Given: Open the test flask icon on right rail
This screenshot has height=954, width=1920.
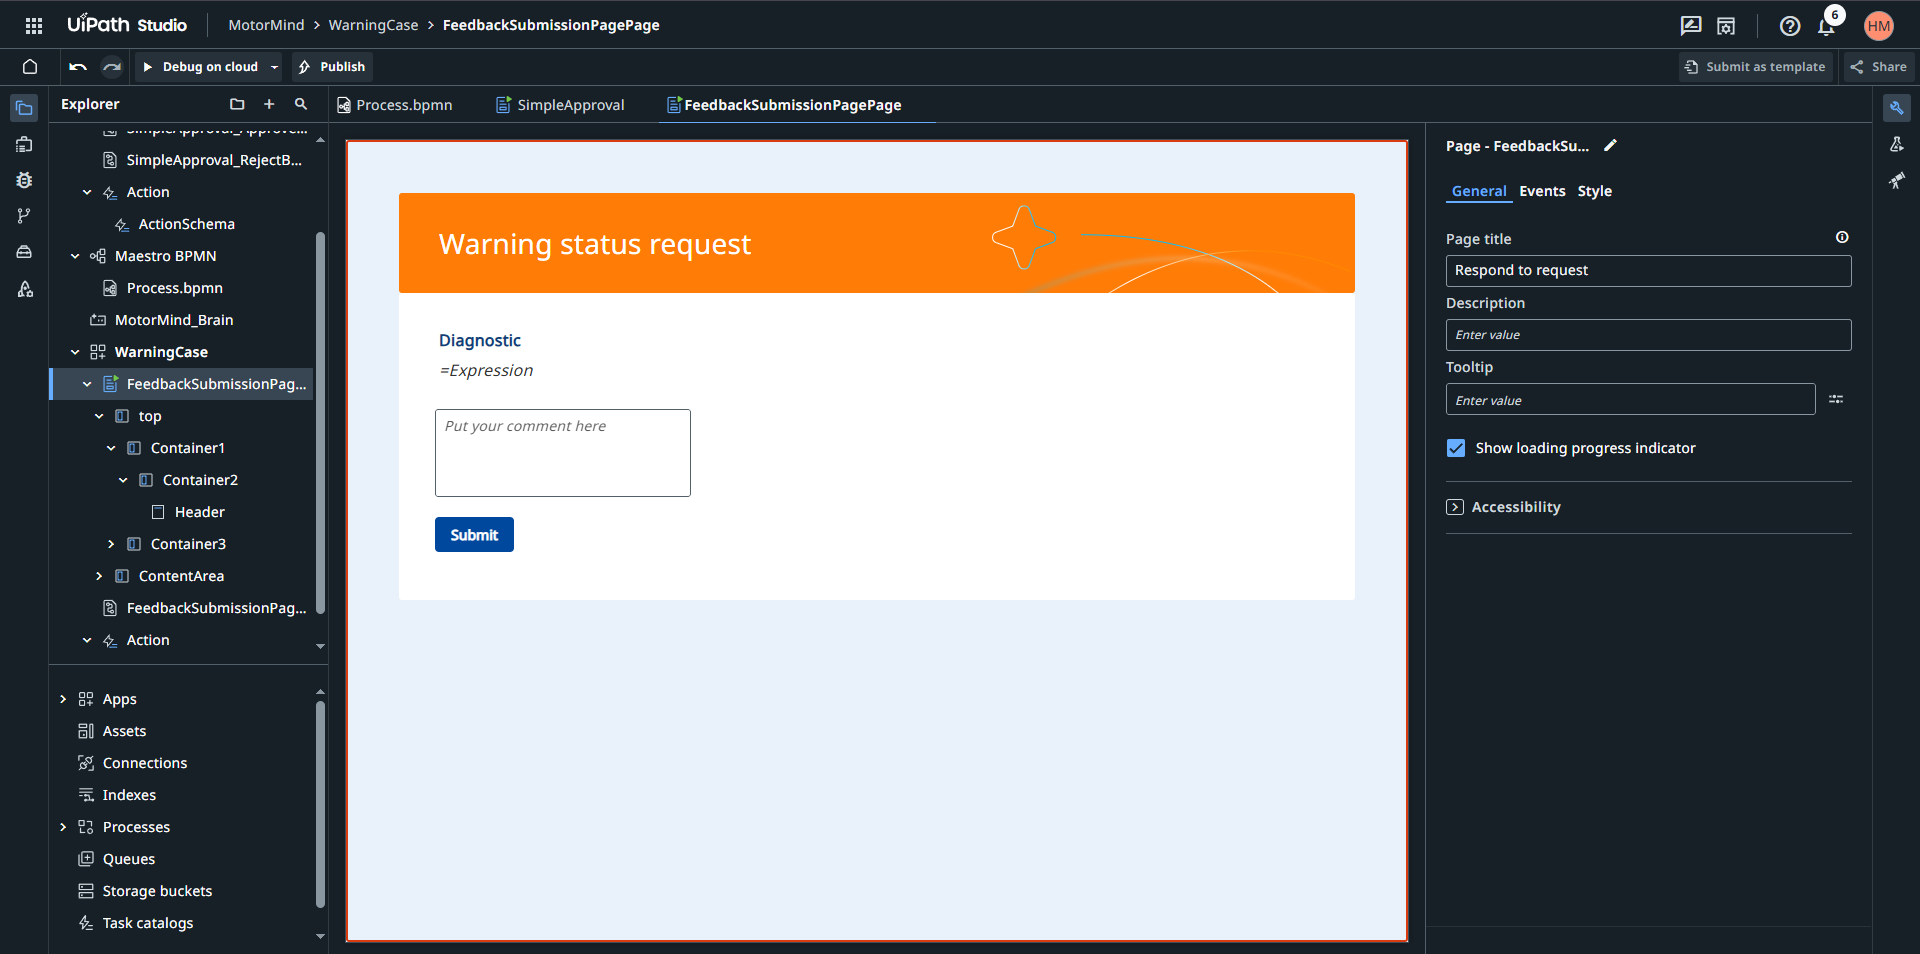Looking at the screenshot, I should click(1897, 144).
